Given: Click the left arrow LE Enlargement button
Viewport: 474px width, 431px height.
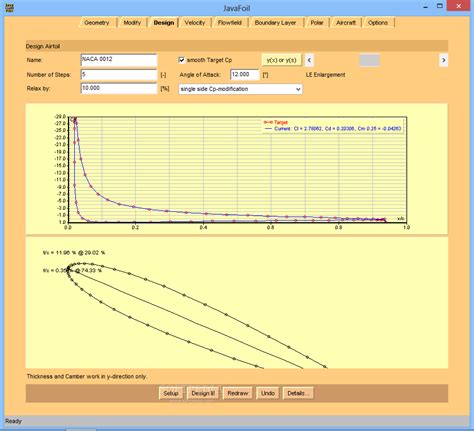Looking at the screenshot, I should (x=309, y=60).
